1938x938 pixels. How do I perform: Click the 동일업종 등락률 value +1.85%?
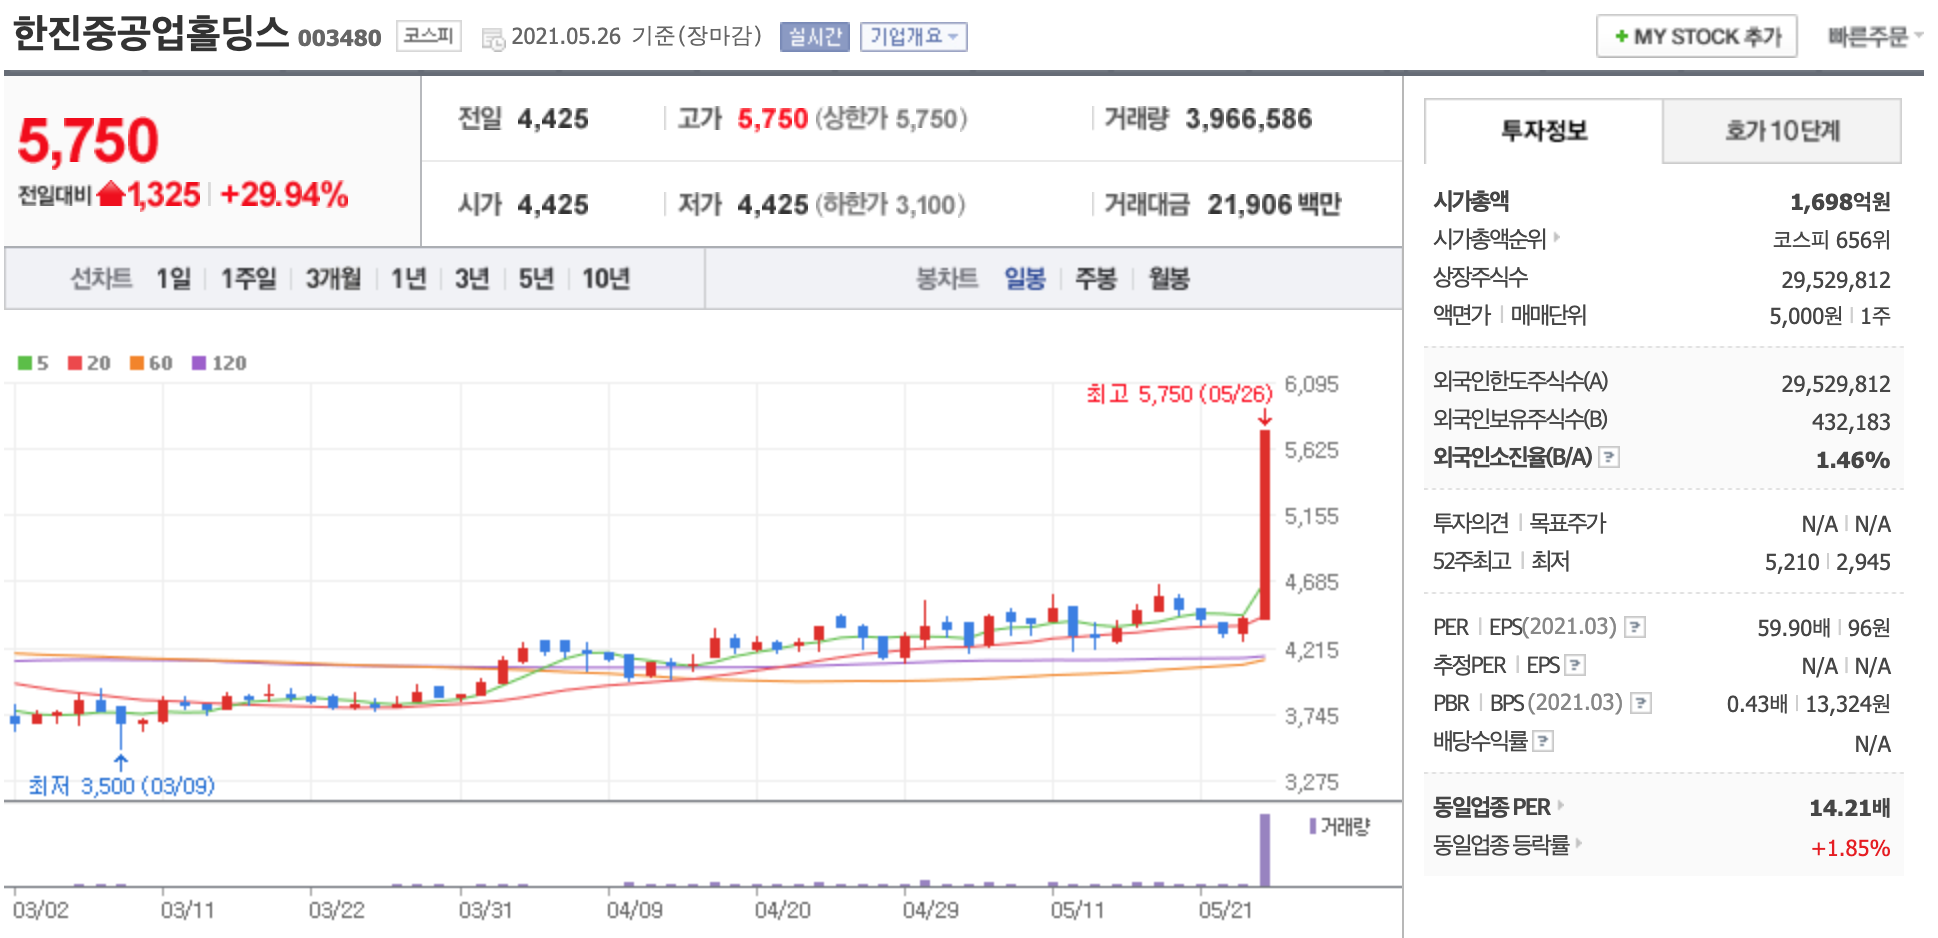click(x=1851, y=848)
